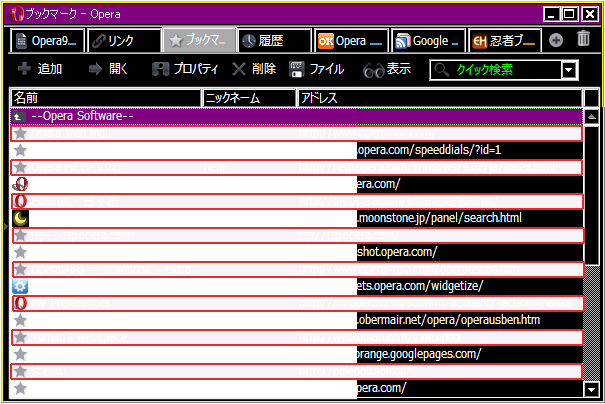Click the help nickname cell

point(215,167)
